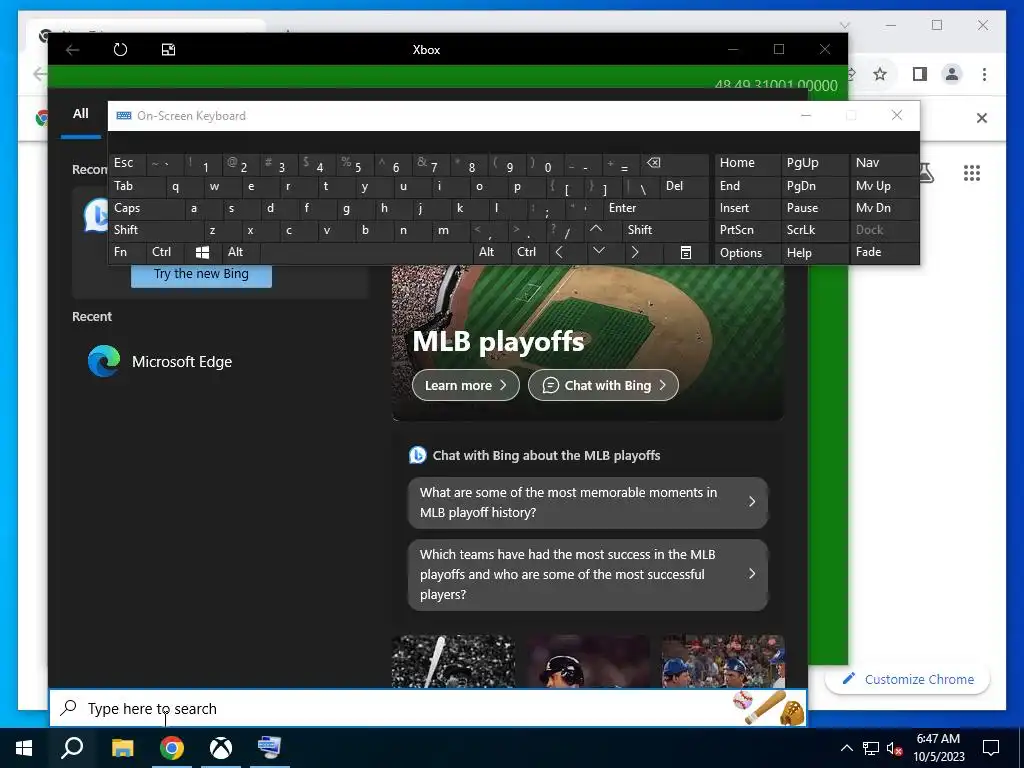Tap the context menu key on keyboard
The width and height of the screenshot is (1024, 768).
(x=685, y=252)
